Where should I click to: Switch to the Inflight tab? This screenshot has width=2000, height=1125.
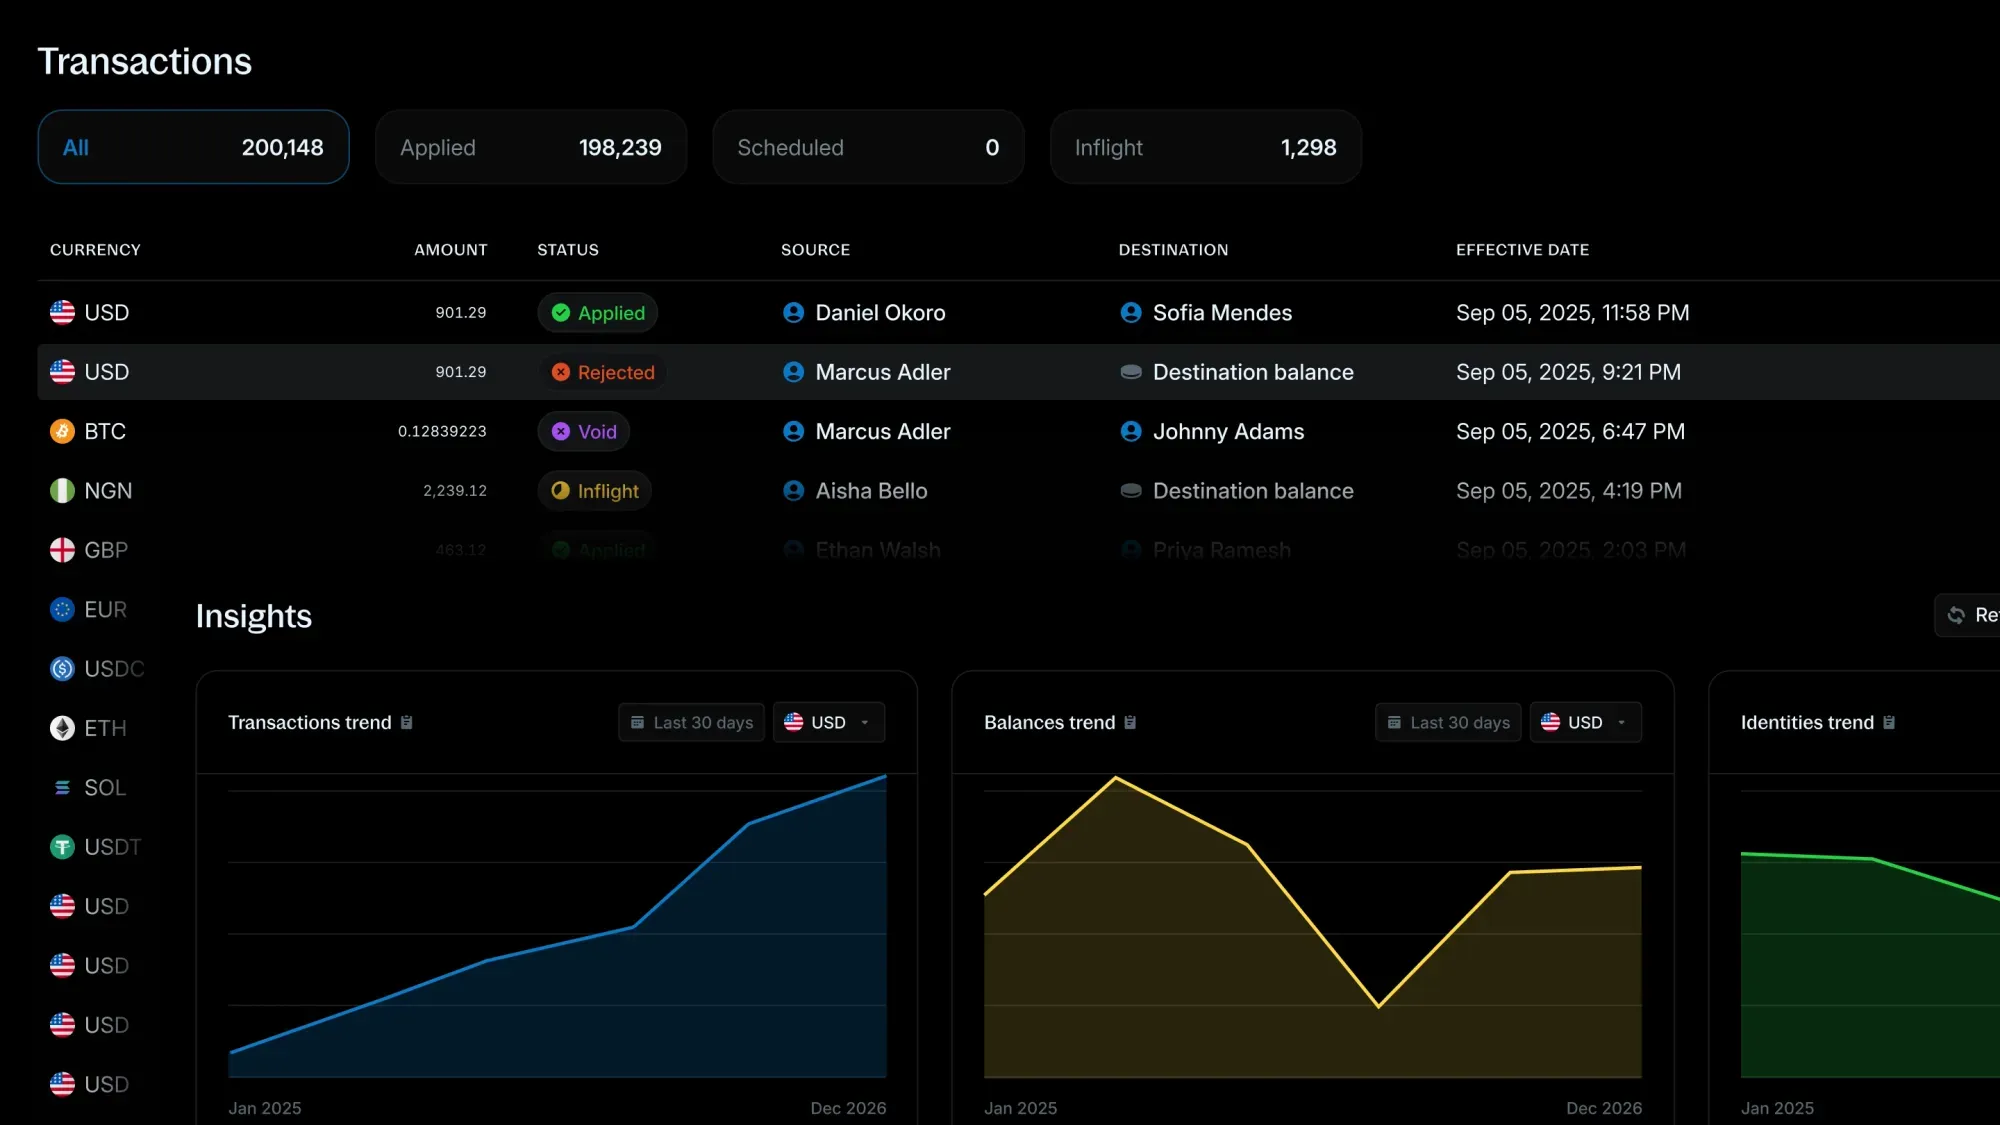pyautogui.click(x=1205, y=147)
